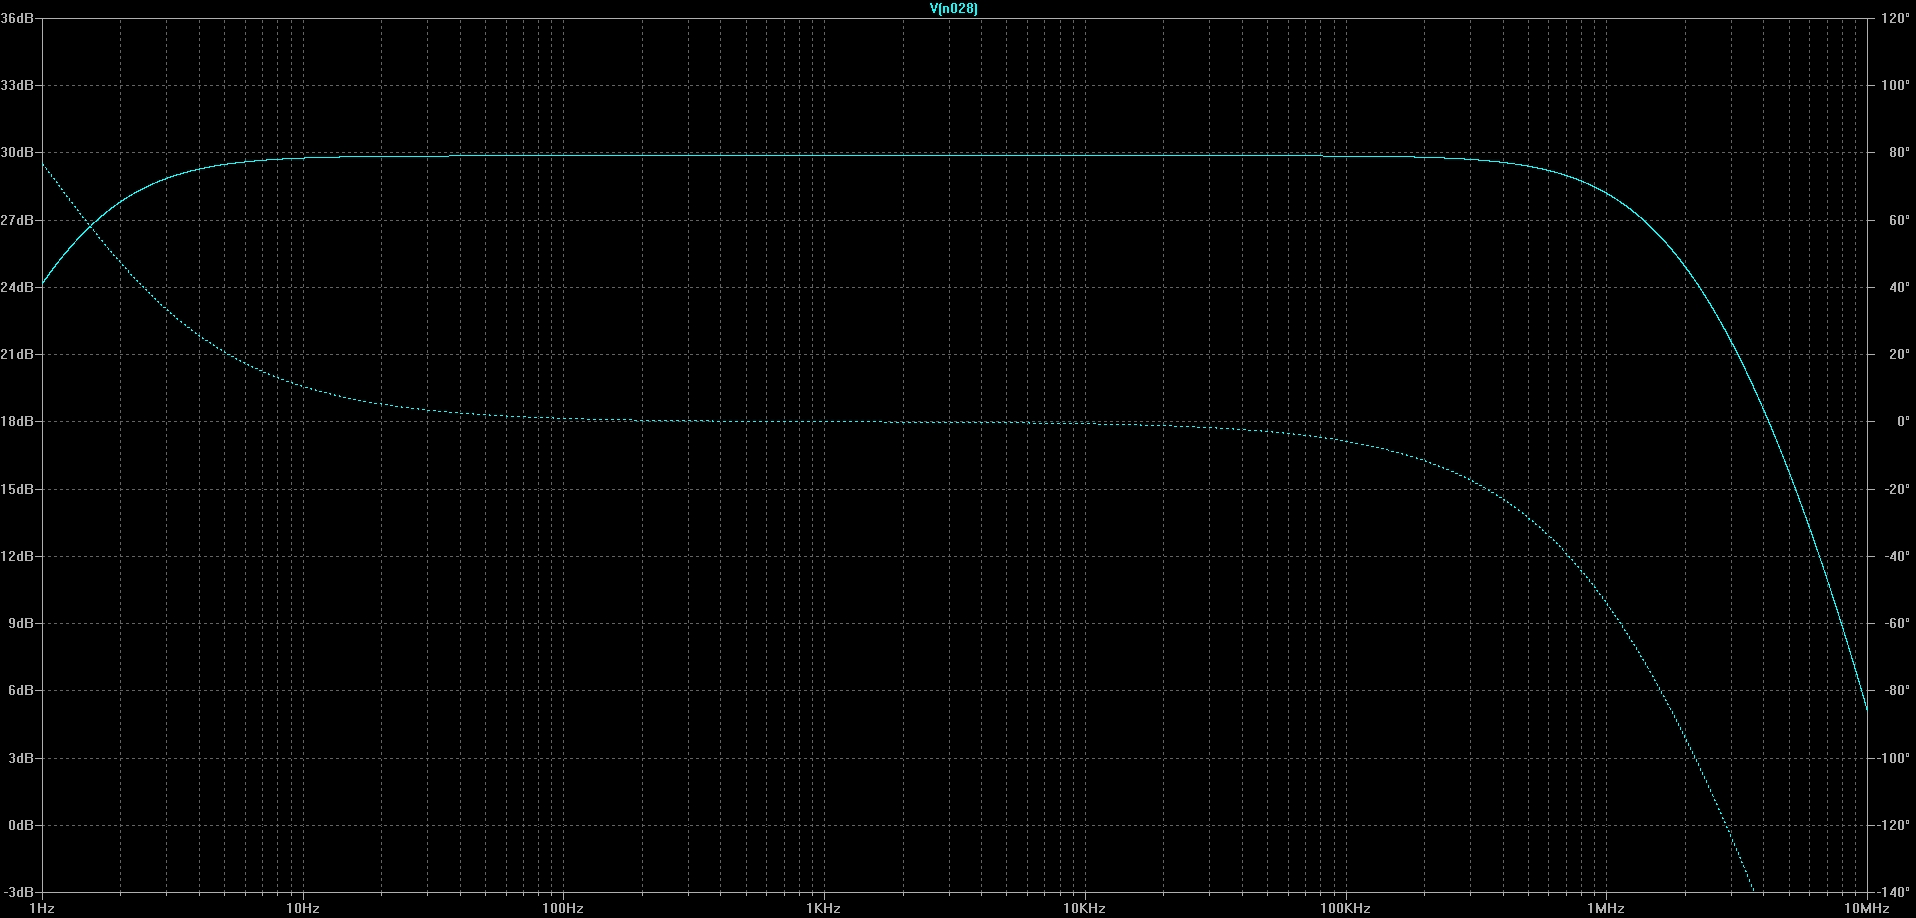Select the 21dB magnitude axis label

[17, 354]
